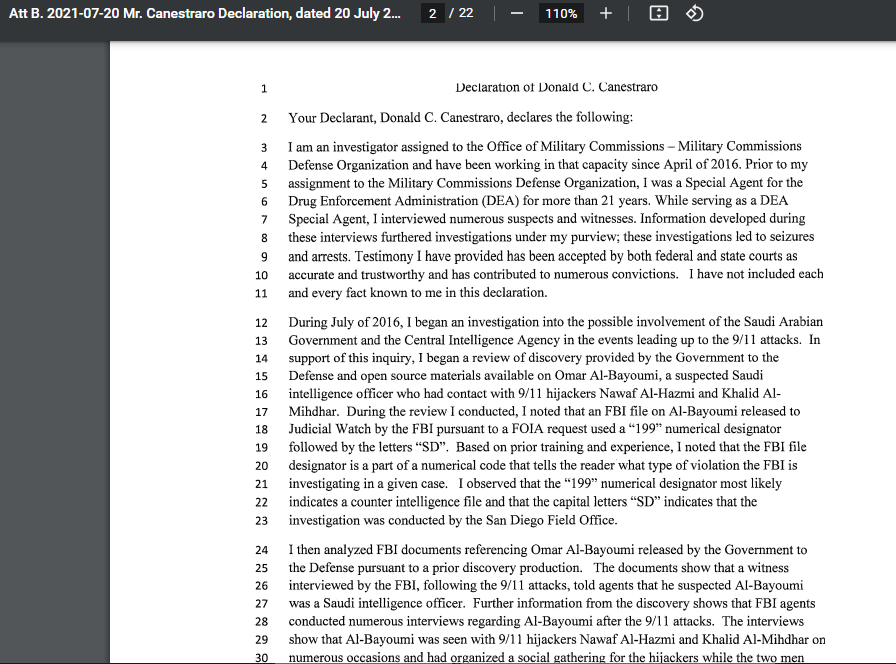Click the text 'followed by the letters “SD”'
Viewport: 896px width, 664px height.
click(x=368, y=447)
